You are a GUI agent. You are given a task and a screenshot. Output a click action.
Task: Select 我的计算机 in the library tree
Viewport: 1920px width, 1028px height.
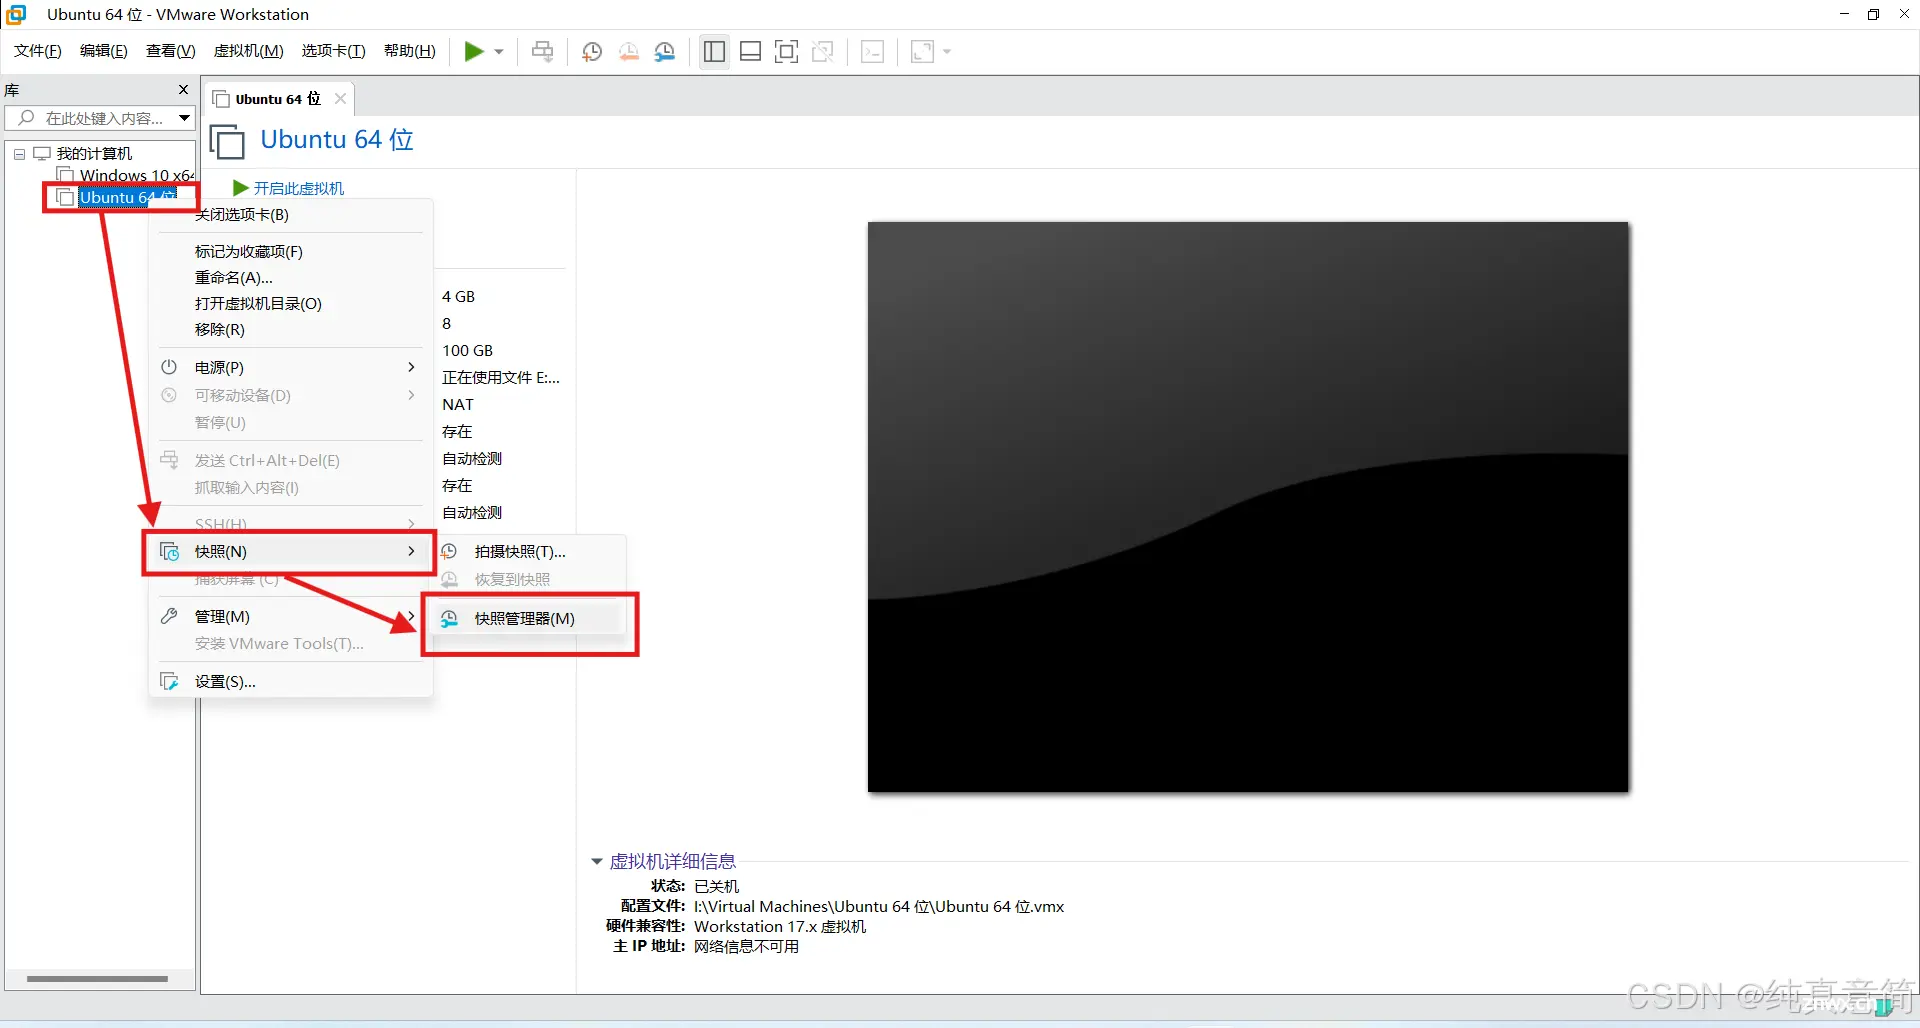click(94, 154)
